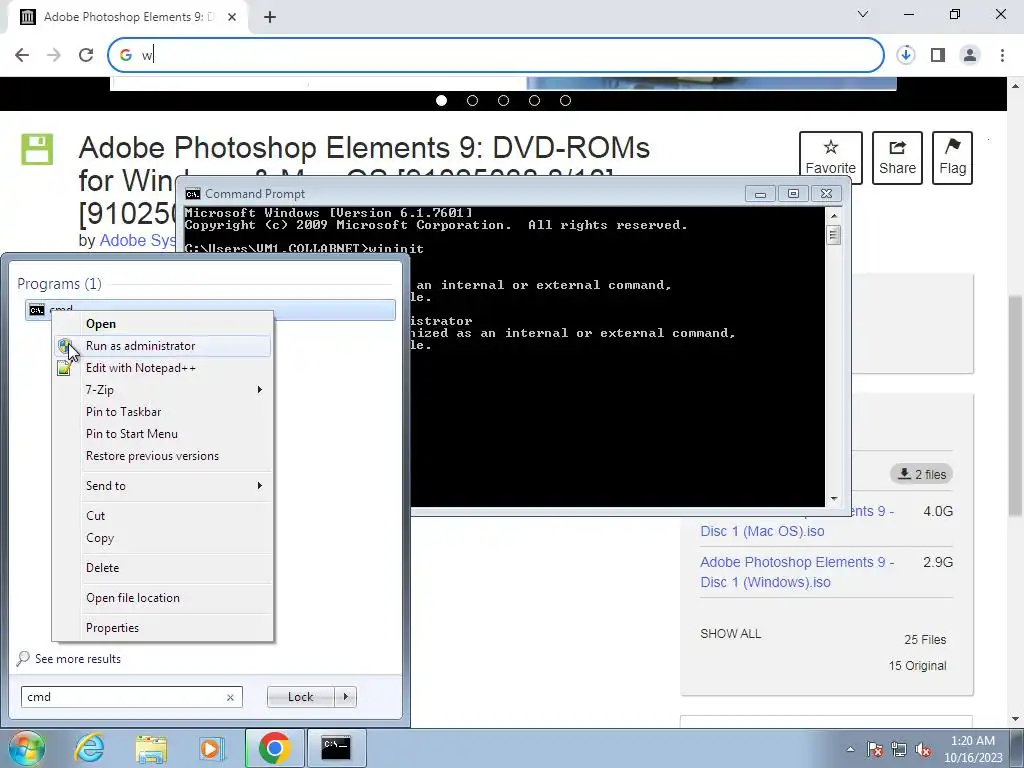
Task: Choose Cut in the context menu
Action: pyautogui.click(x=162, y=516)
